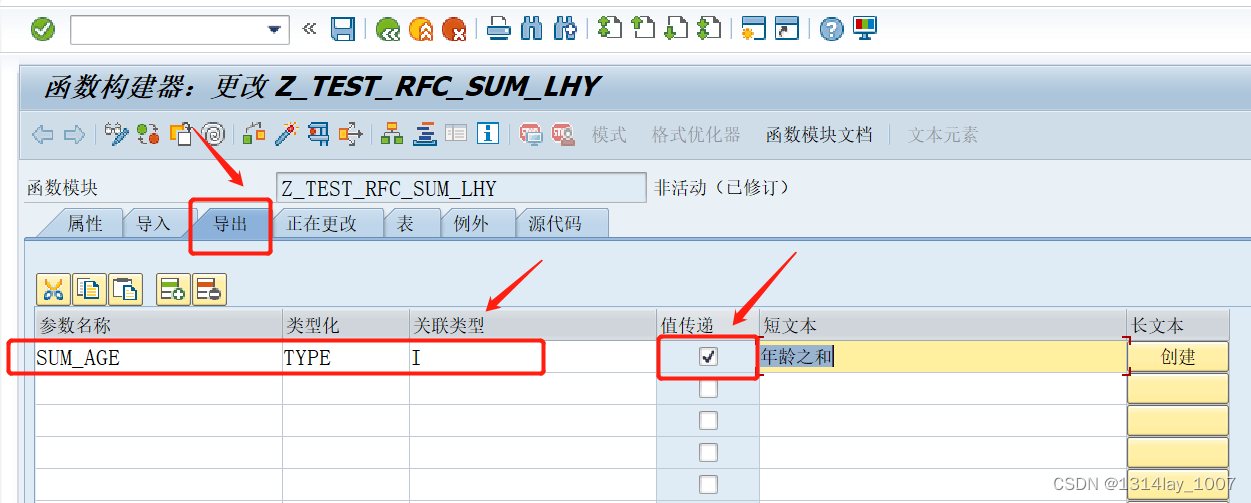Click the 创建 long text button
This screenshot has height=503, width=1251.
1178,356
